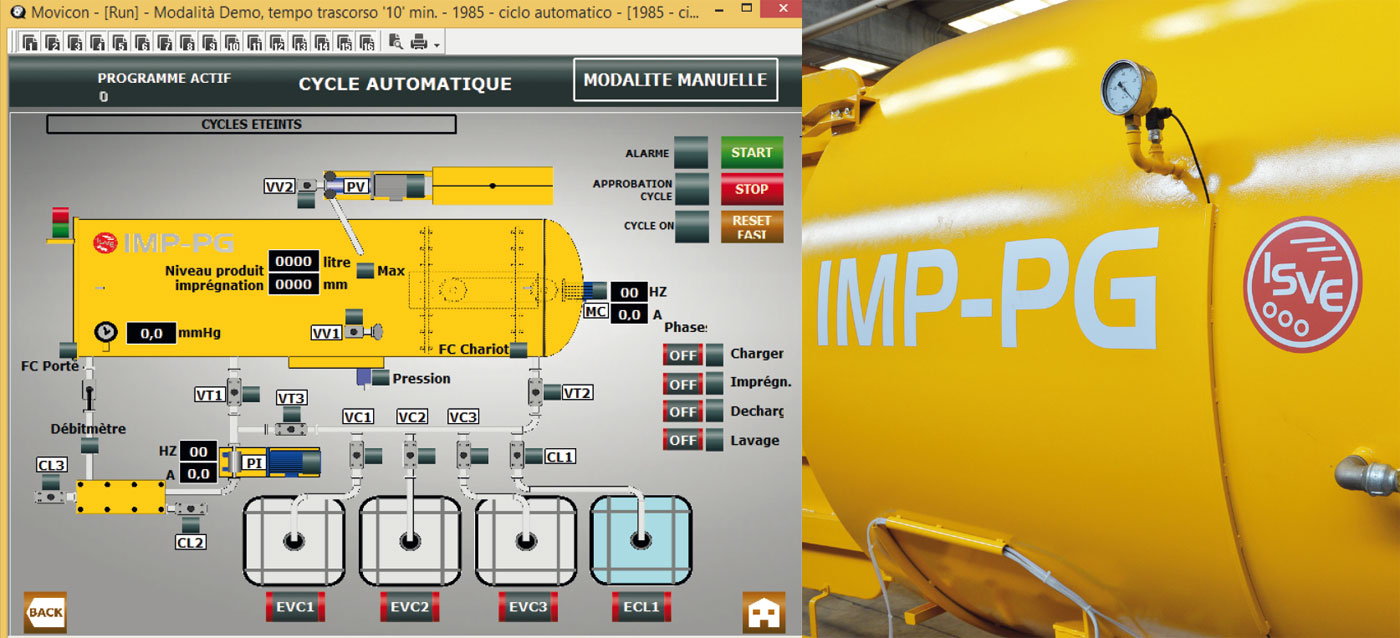Screen dimensions: 1400x638
Task: Click the EVC2 tank button
Action: pos(410,606)
